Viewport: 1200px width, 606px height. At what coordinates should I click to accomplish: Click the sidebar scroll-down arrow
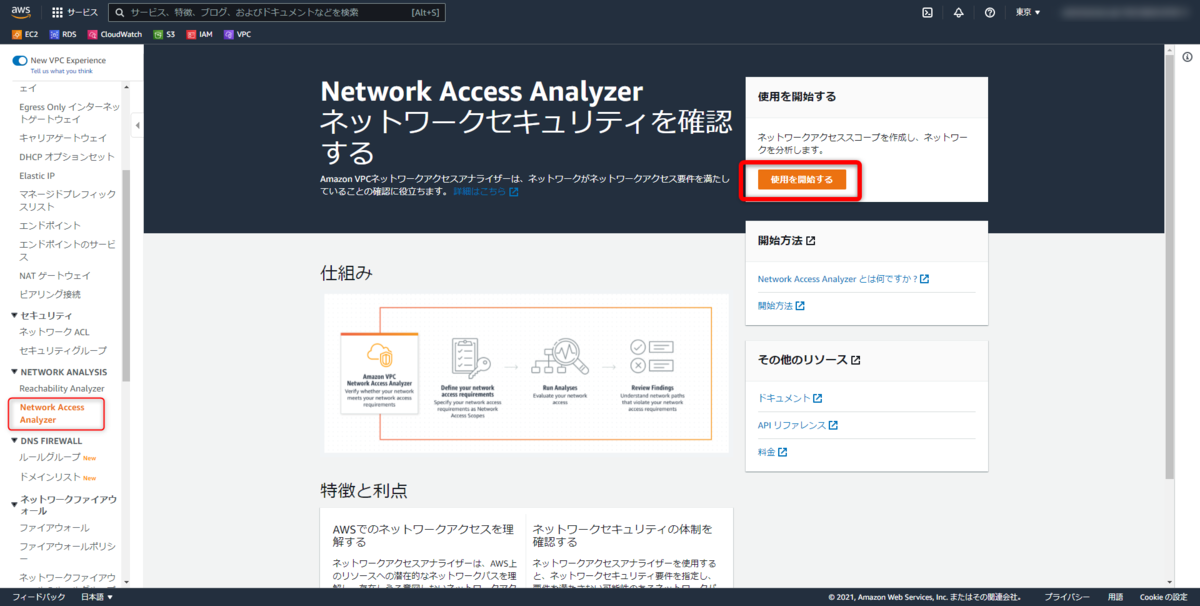point(125,582)
